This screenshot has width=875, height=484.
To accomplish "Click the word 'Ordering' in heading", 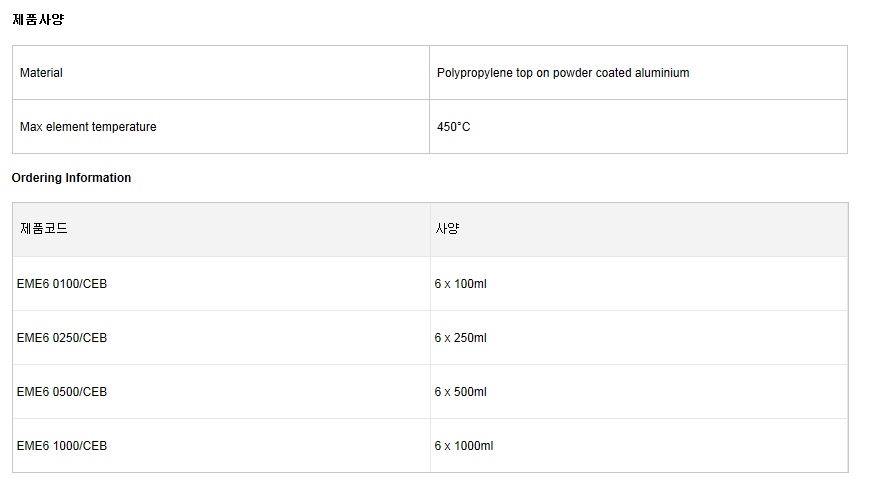I will coord(37,178).
